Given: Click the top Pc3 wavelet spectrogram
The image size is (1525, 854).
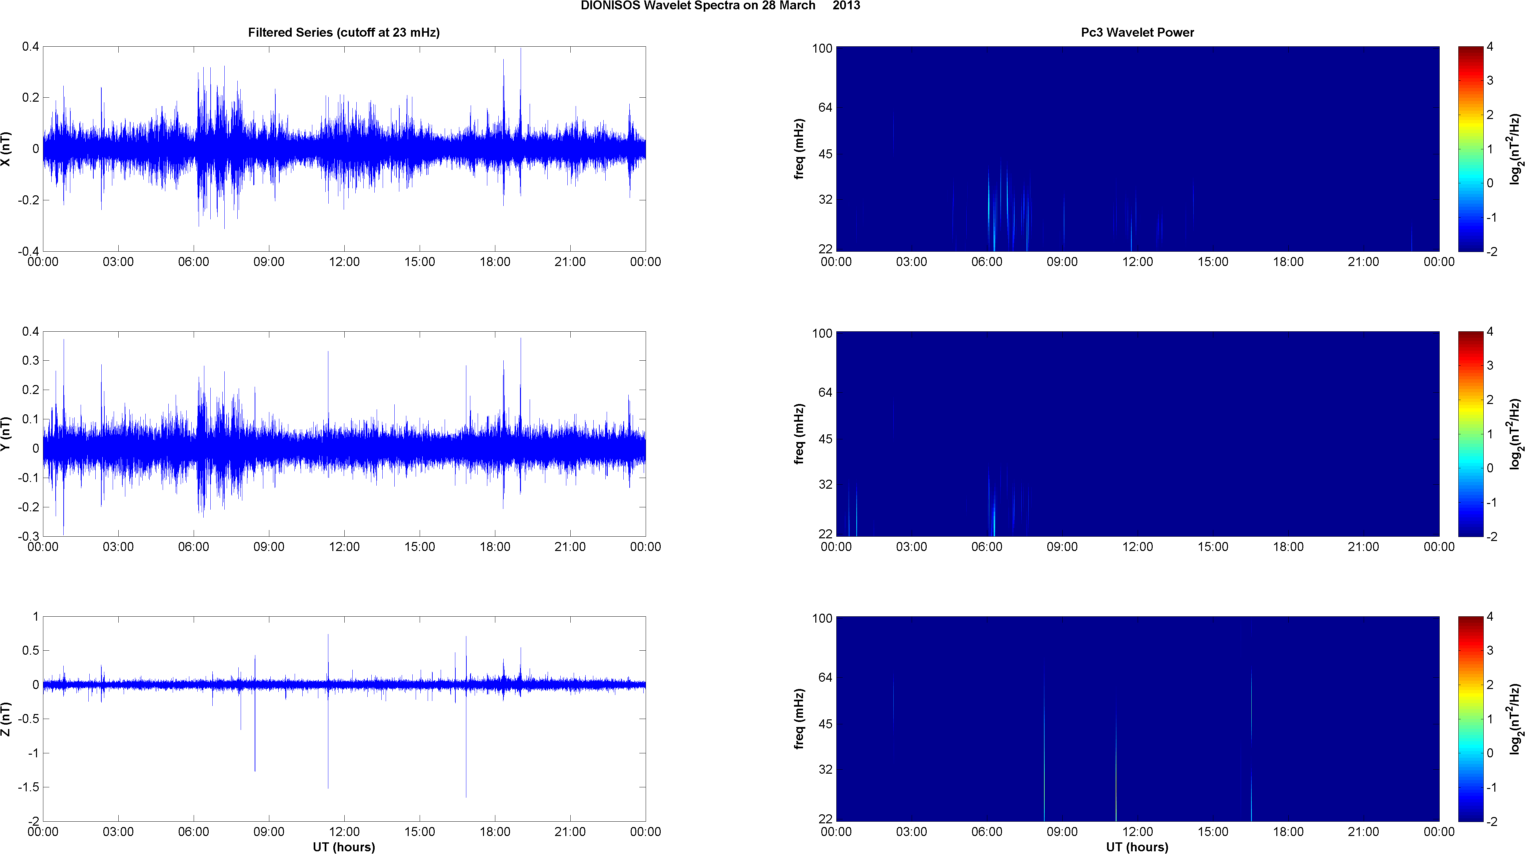Looking at the screenshot, I should click(x=1137, y=149).
